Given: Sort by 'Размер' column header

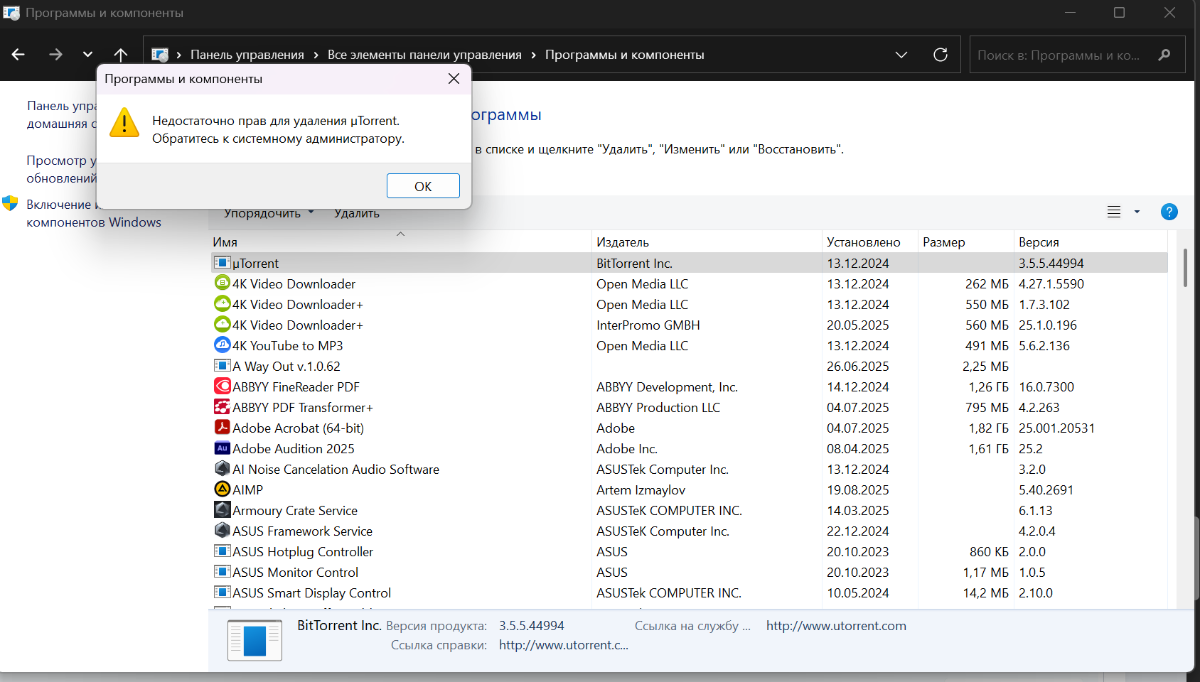Looking at the screenshot, I should pyautogui.click(x=966, y=242).
